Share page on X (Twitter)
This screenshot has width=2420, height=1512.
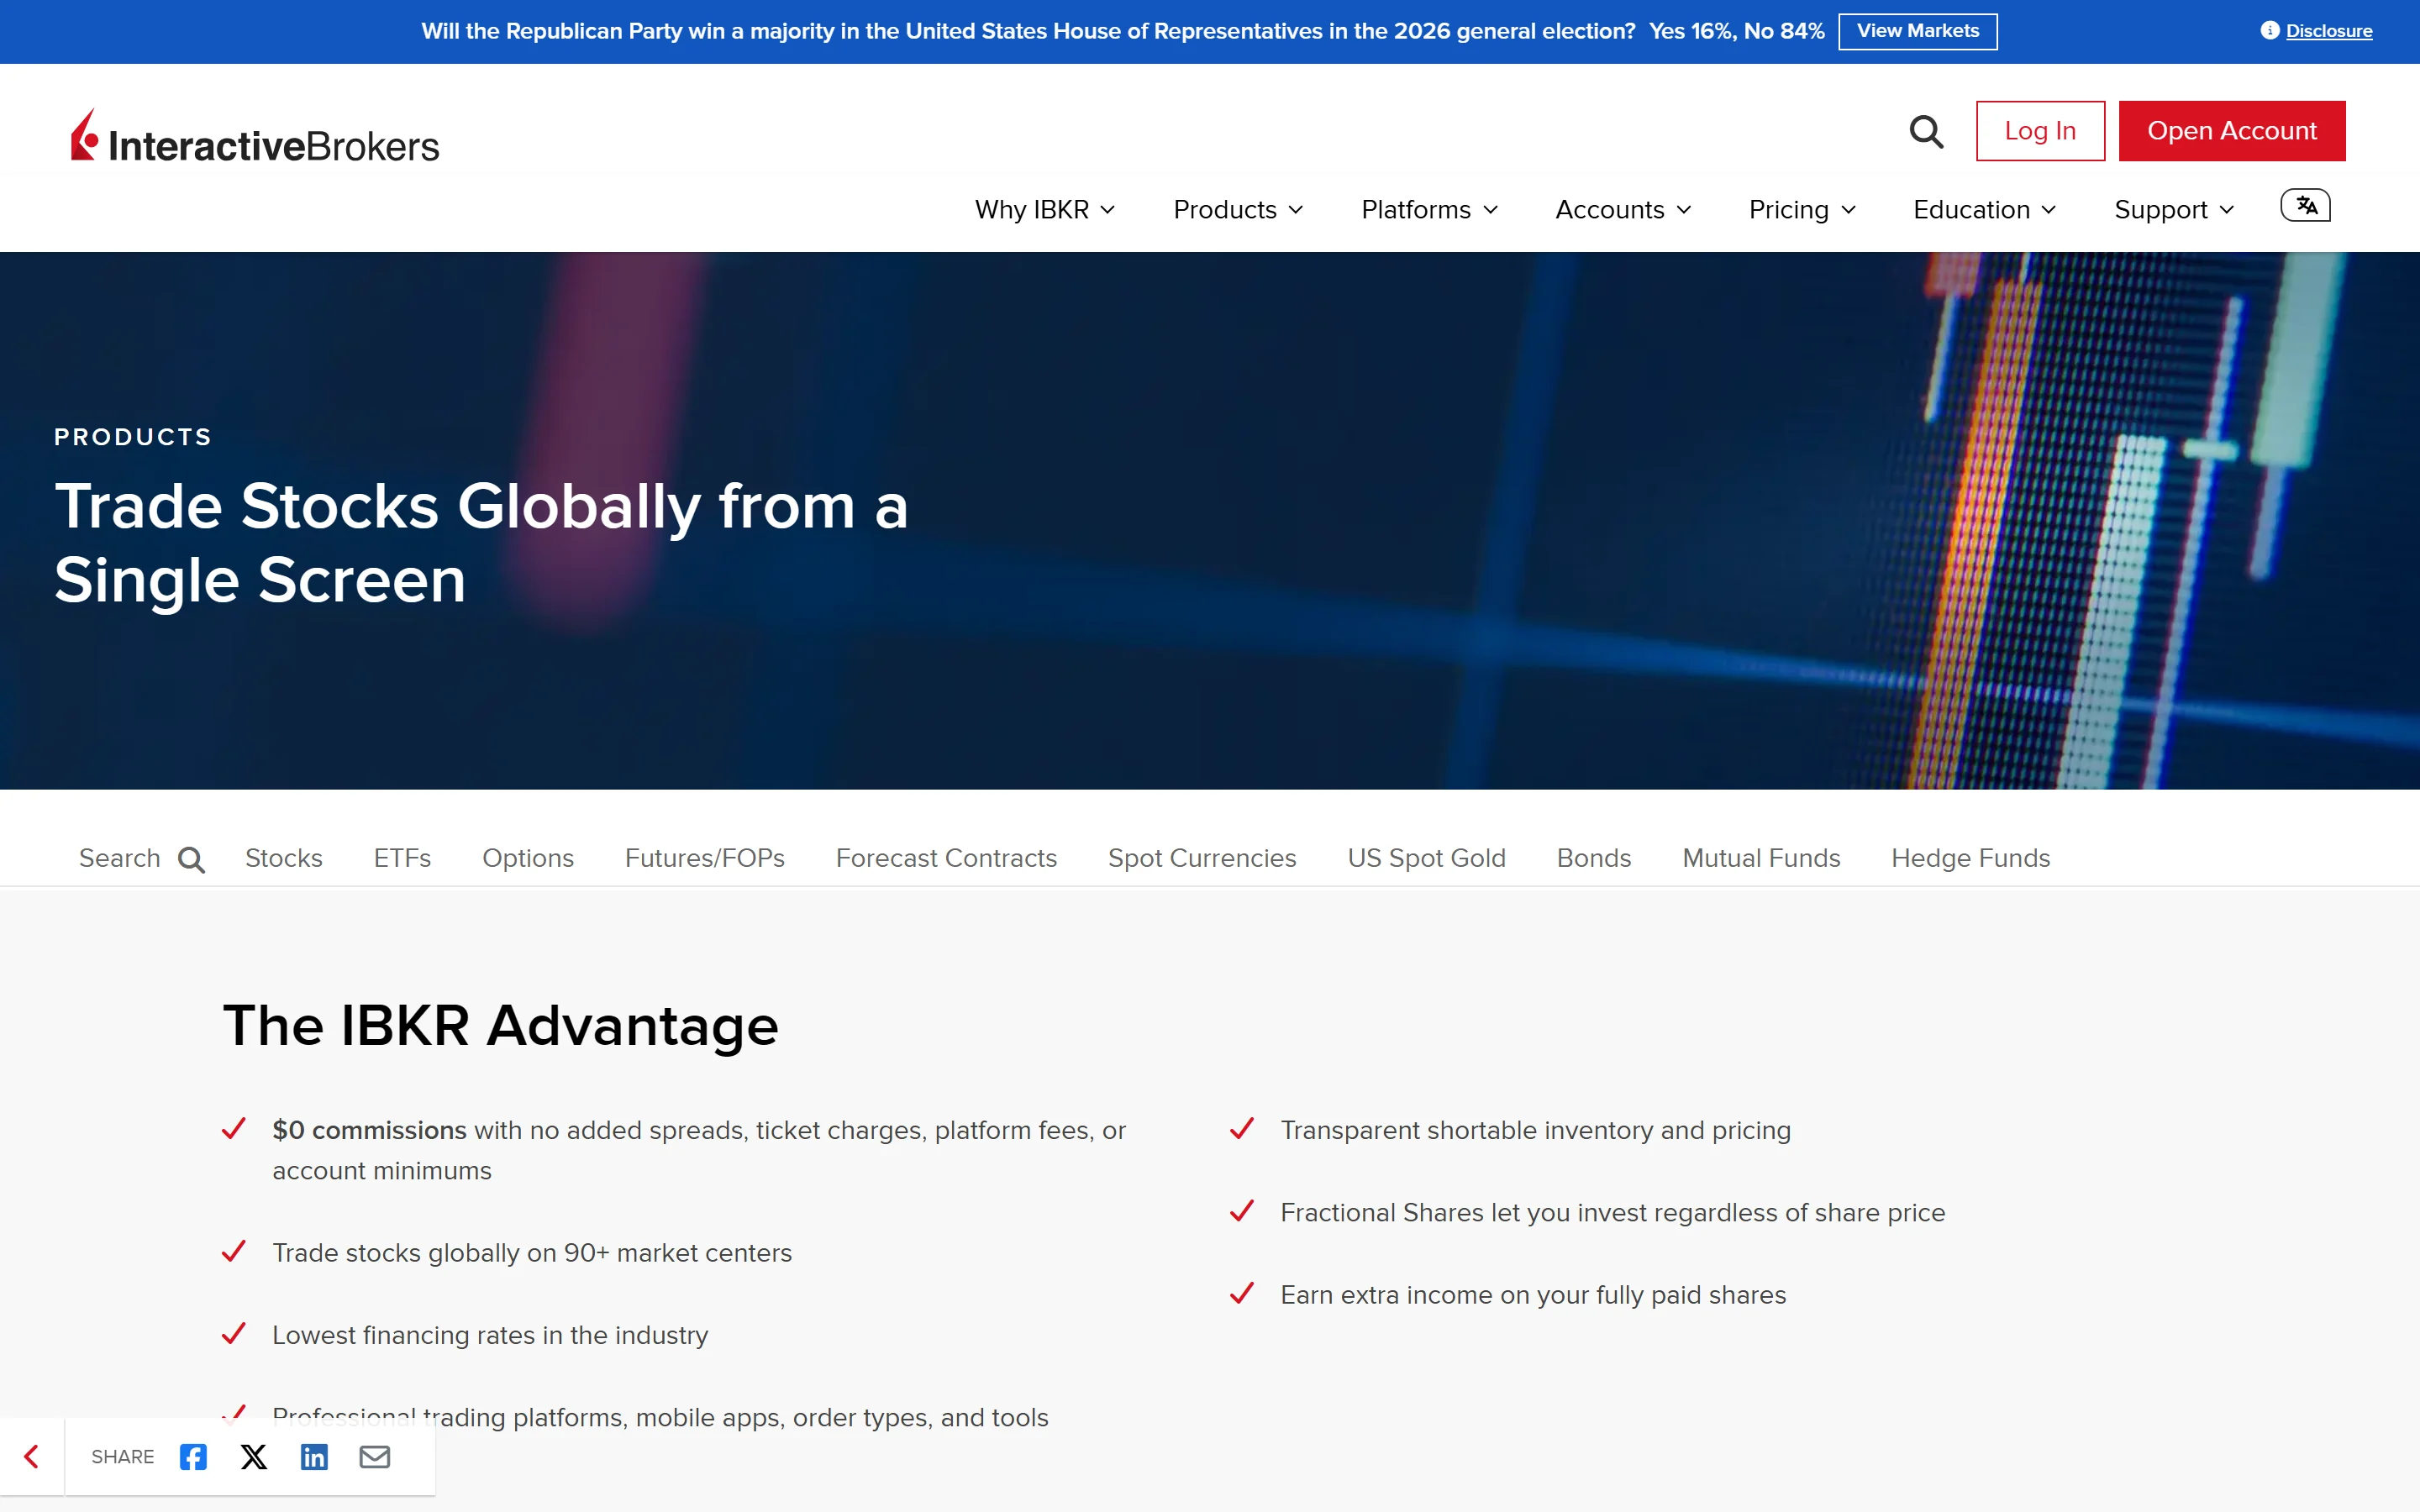[254, 1456]
